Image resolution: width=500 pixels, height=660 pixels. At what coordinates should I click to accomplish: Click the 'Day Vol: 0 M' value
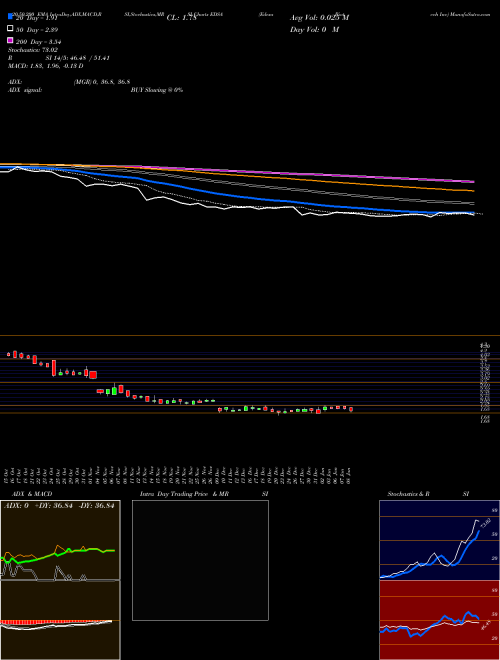tap(314, 29)
